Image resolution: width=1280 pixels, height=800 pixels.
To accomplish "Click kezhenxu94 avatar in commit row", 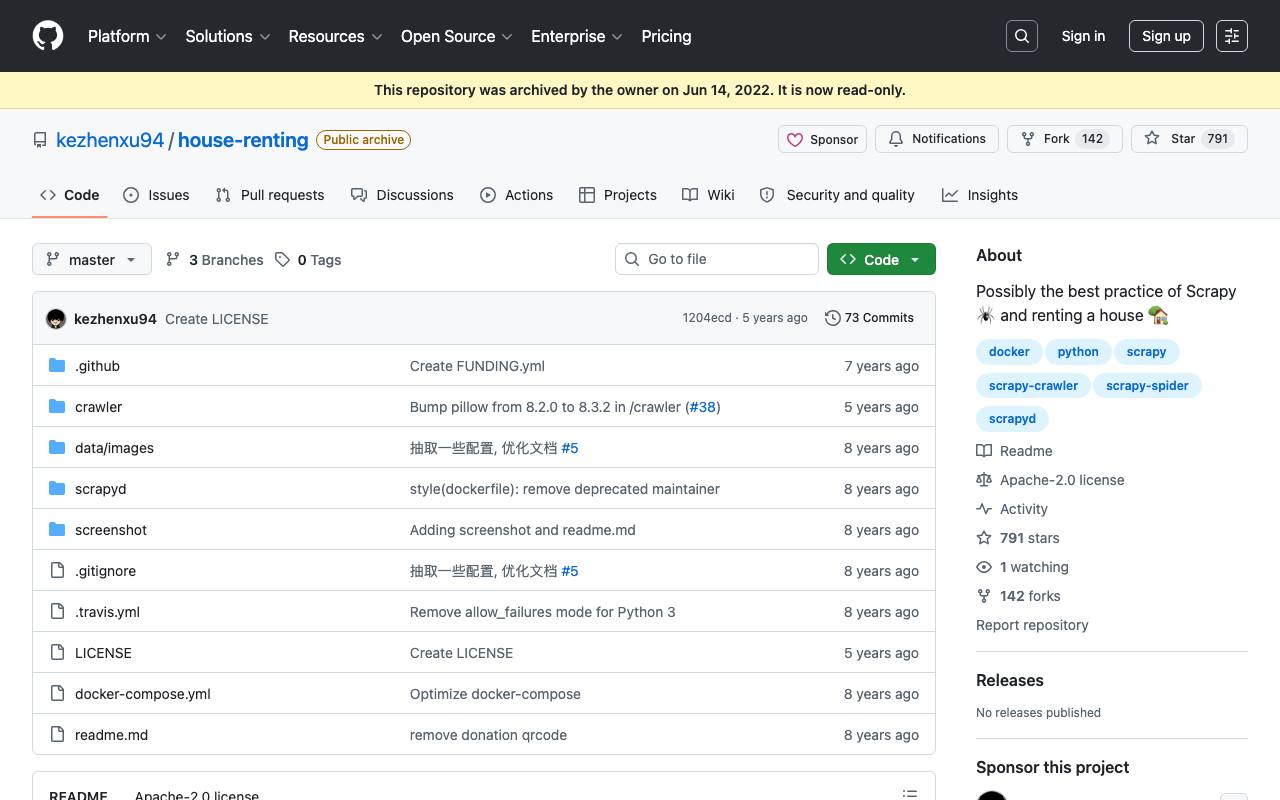I will coord(56,319).
